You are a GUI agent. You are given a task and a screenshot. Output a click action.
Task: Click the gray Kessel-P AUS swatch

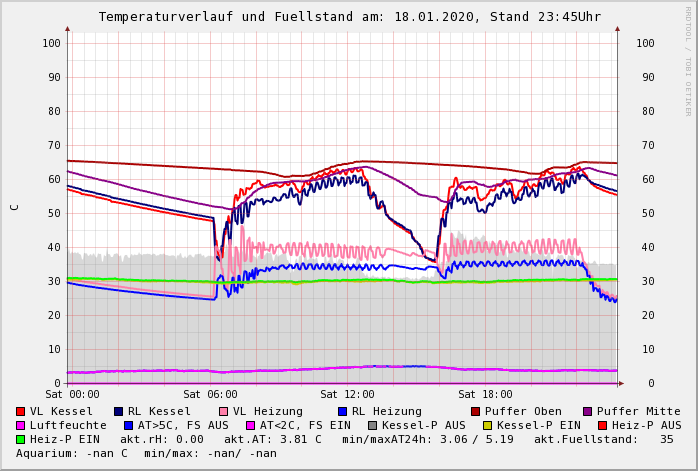[371, 425]
